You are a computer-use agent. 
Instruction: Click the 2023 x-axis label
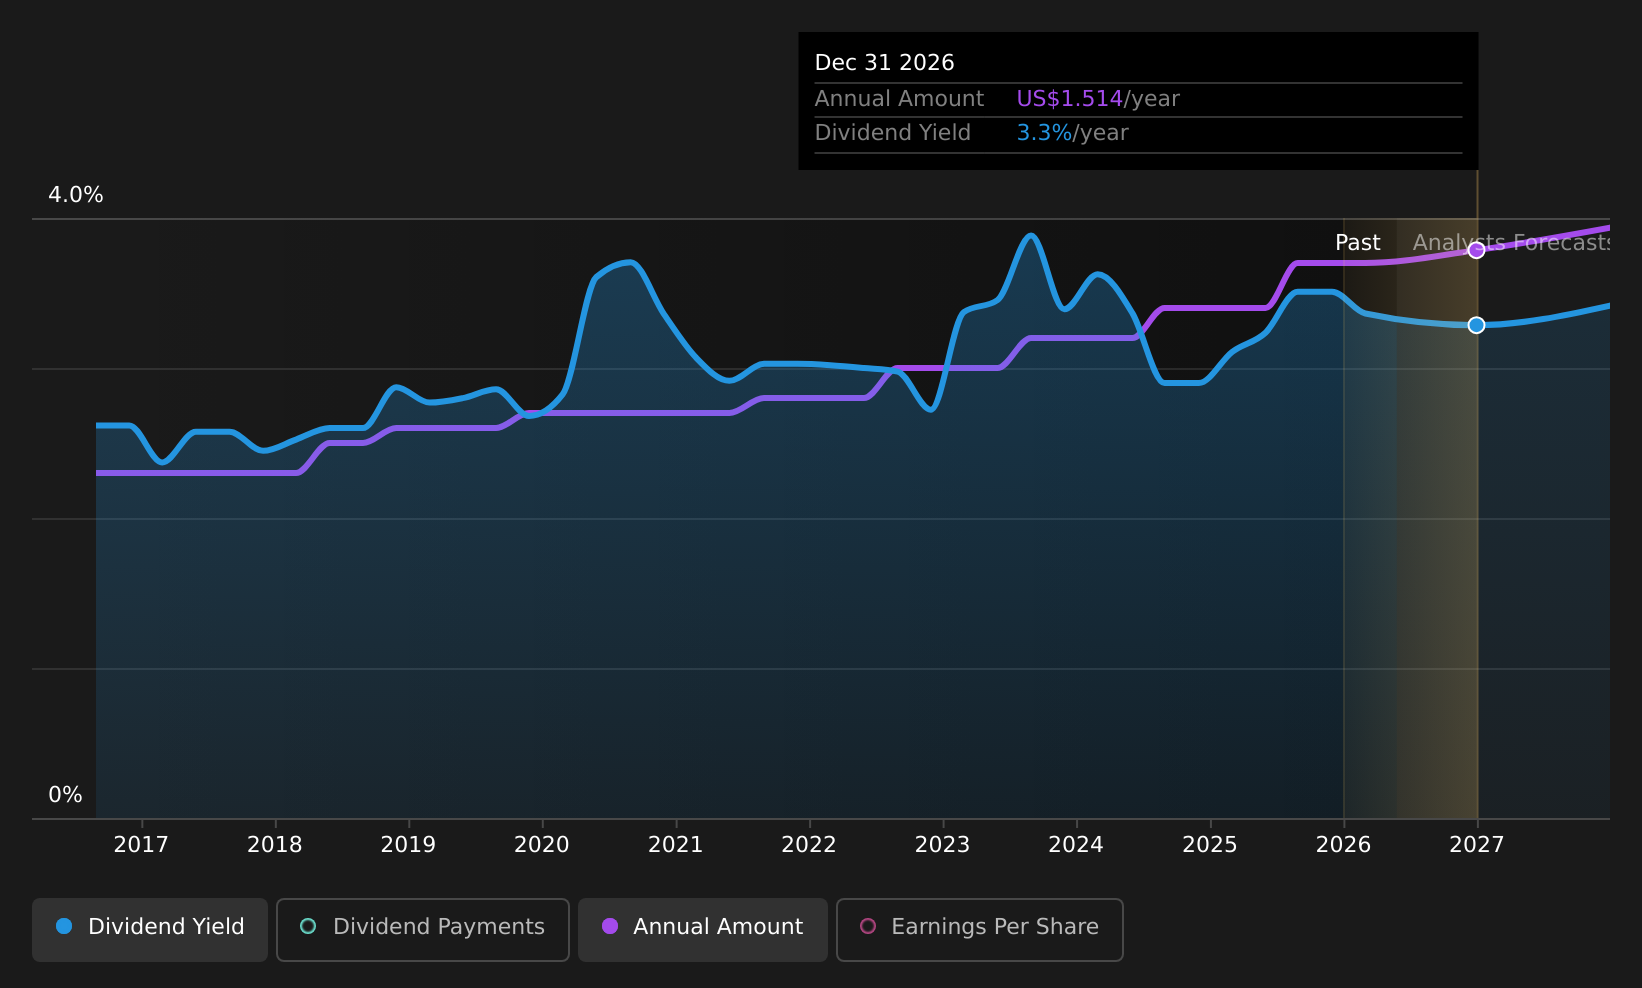tap(943, 845)
